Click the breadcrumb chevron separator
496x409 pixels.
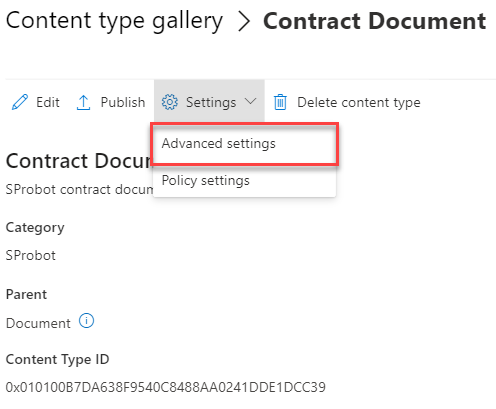pyautogui.click(x=244, y=22)
